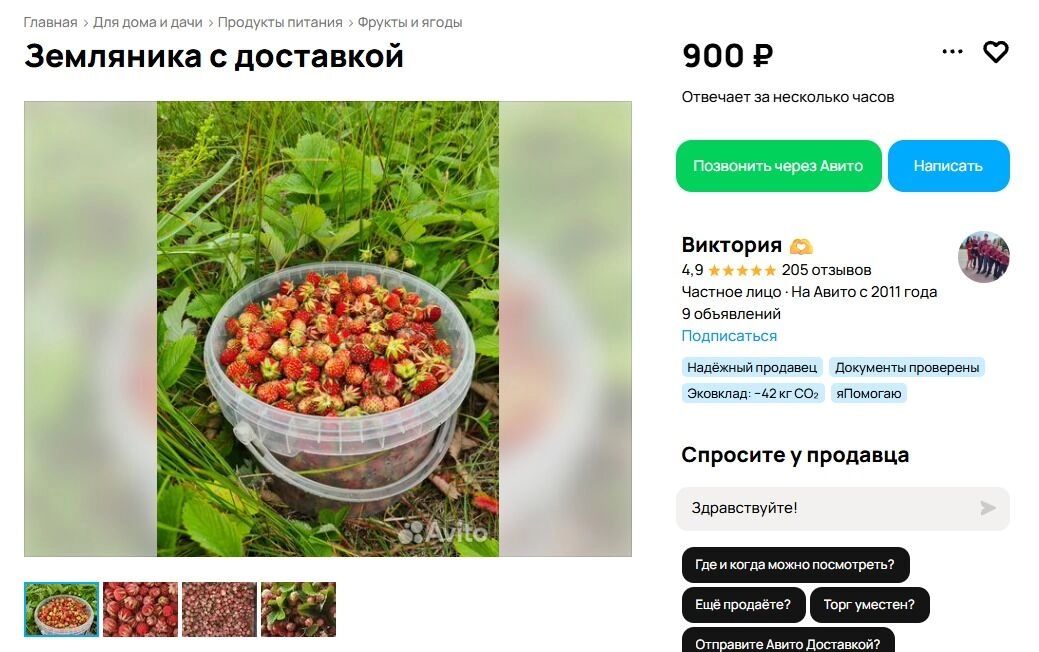The height and width of the screenshot is (652, 1039).
Task: Click the star rating of the seller
Action: [x=741, y=270]
